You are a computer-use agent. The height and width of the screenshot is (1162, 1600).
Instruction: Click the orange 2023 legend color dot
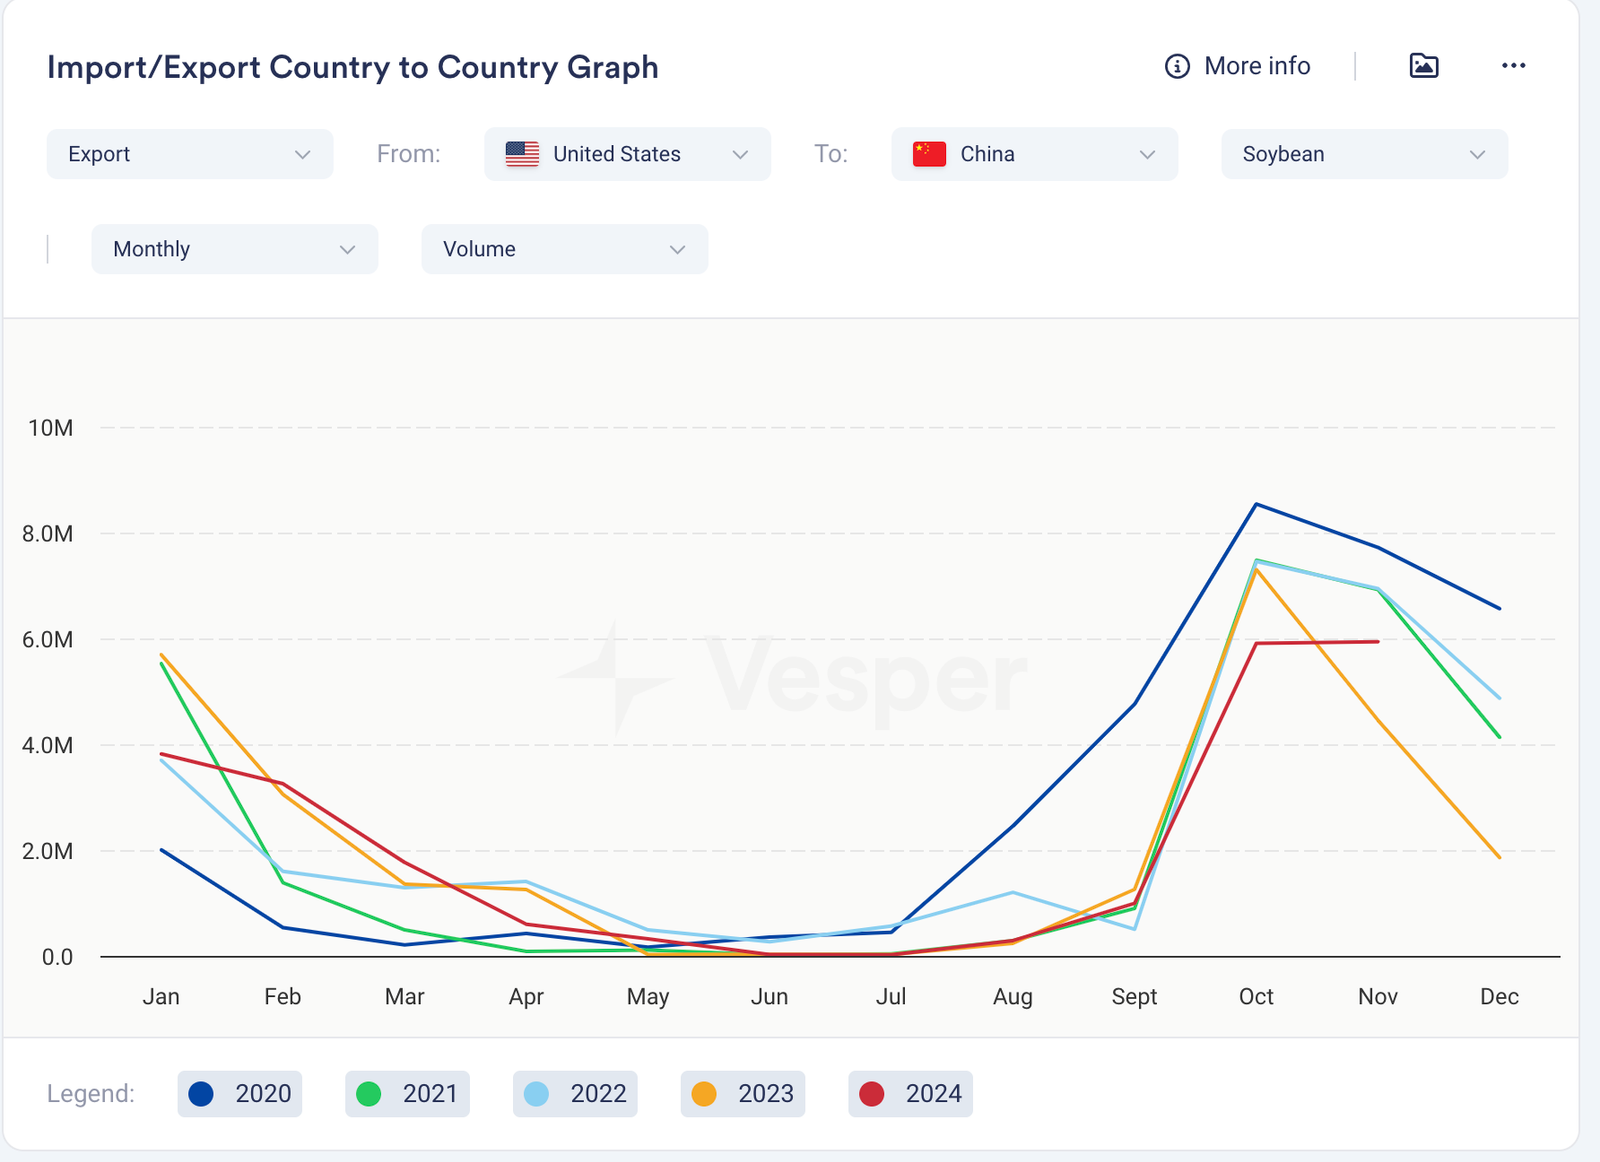pos(704,1094)
